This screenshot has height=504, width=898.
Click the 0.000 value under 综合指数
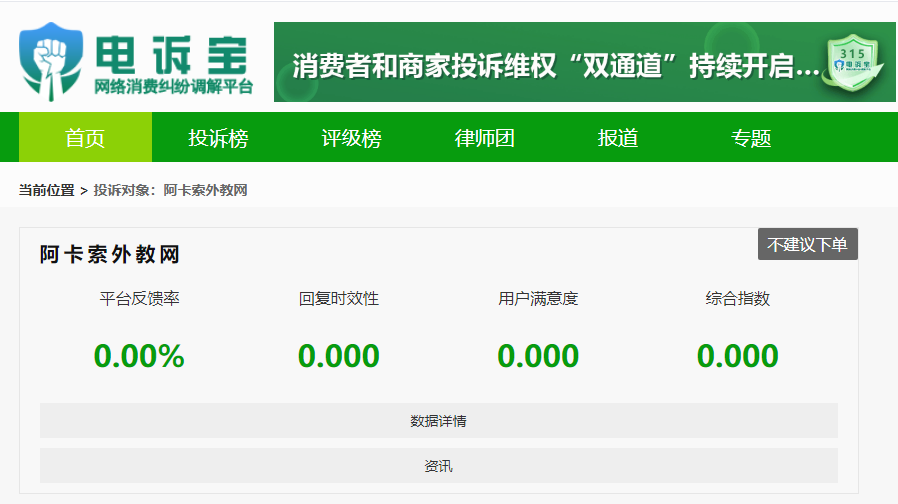point(738,356)
